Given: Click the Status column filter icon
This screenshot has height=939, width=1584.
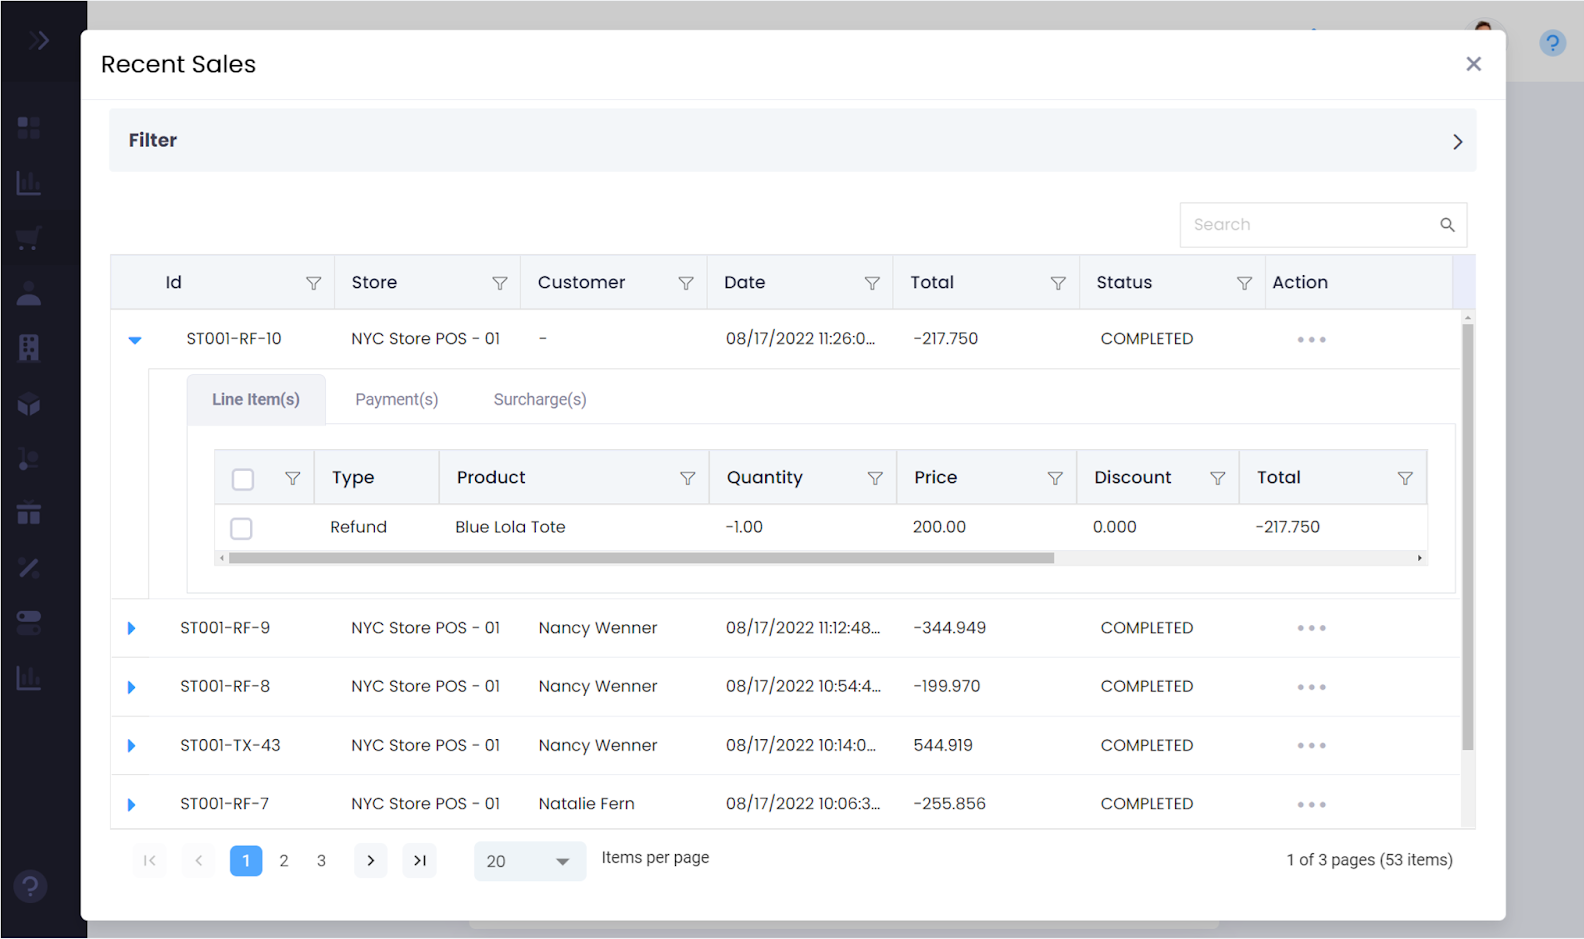Looking at the screenshot, I should click(x=1244, y=283).
